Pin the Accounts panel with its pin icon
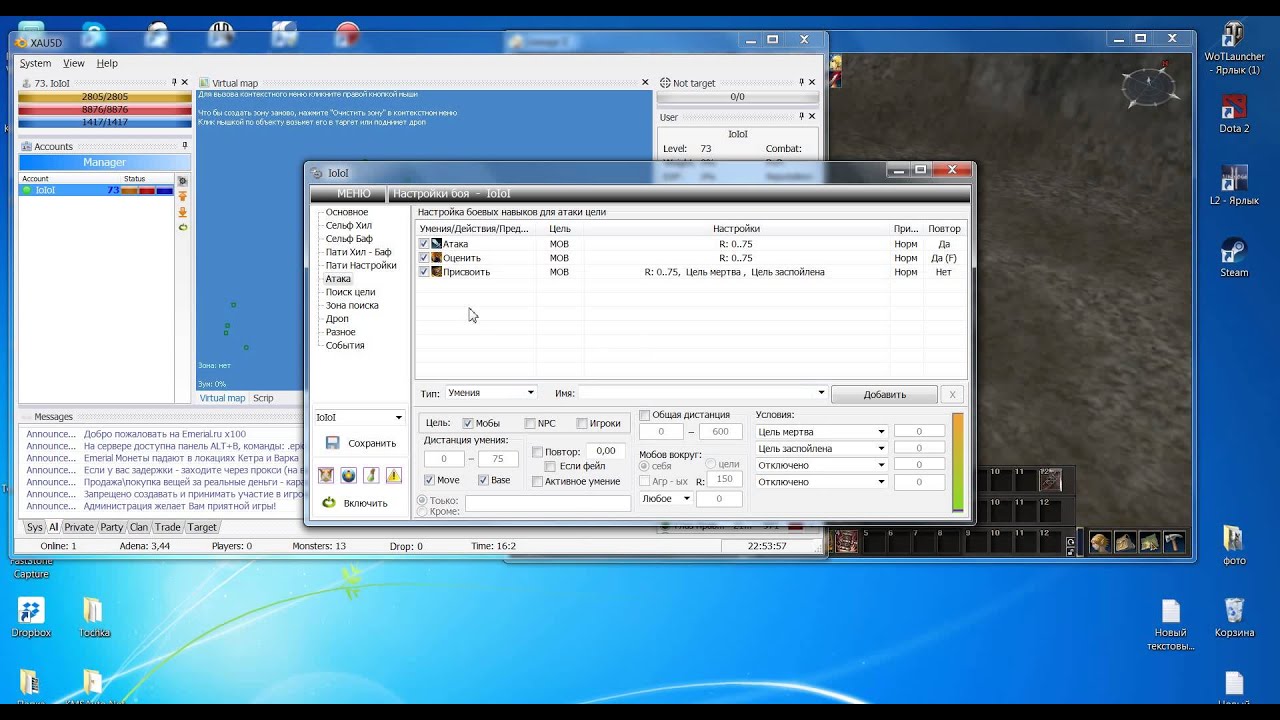1280x720 pixels. (184, 146)
